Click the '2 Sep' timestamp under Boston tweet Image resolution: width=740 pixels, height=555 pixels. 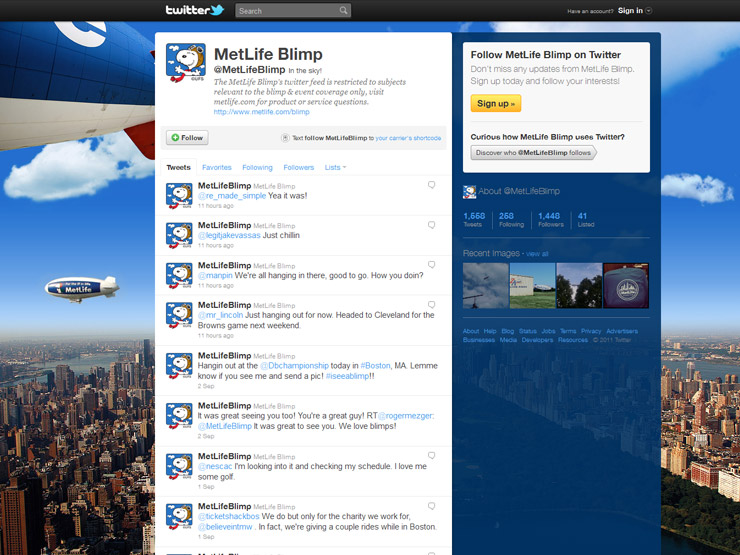coord(206,386)
